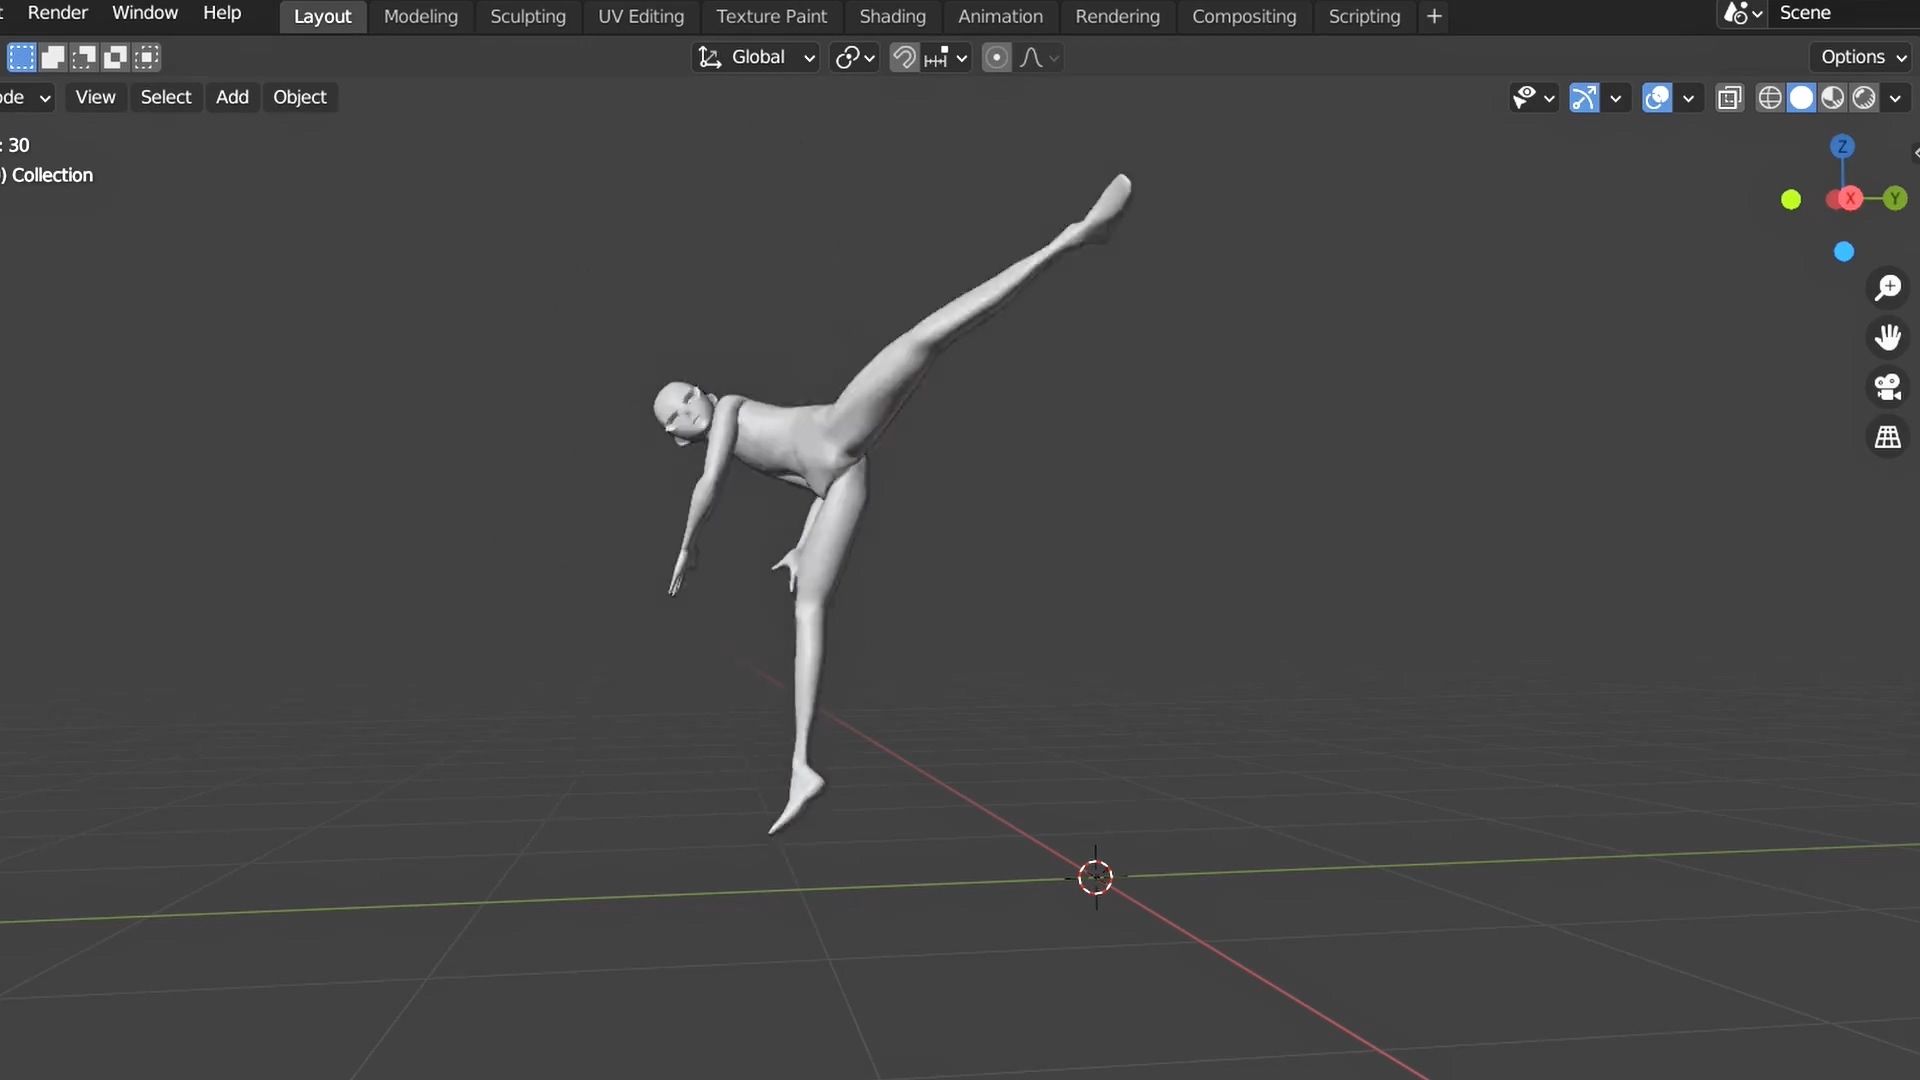The width and height of the screenshot is (1920, 1080).
Task: Toggle X-Ray view
Action: pyautogui.click(x=1729, y=97)
